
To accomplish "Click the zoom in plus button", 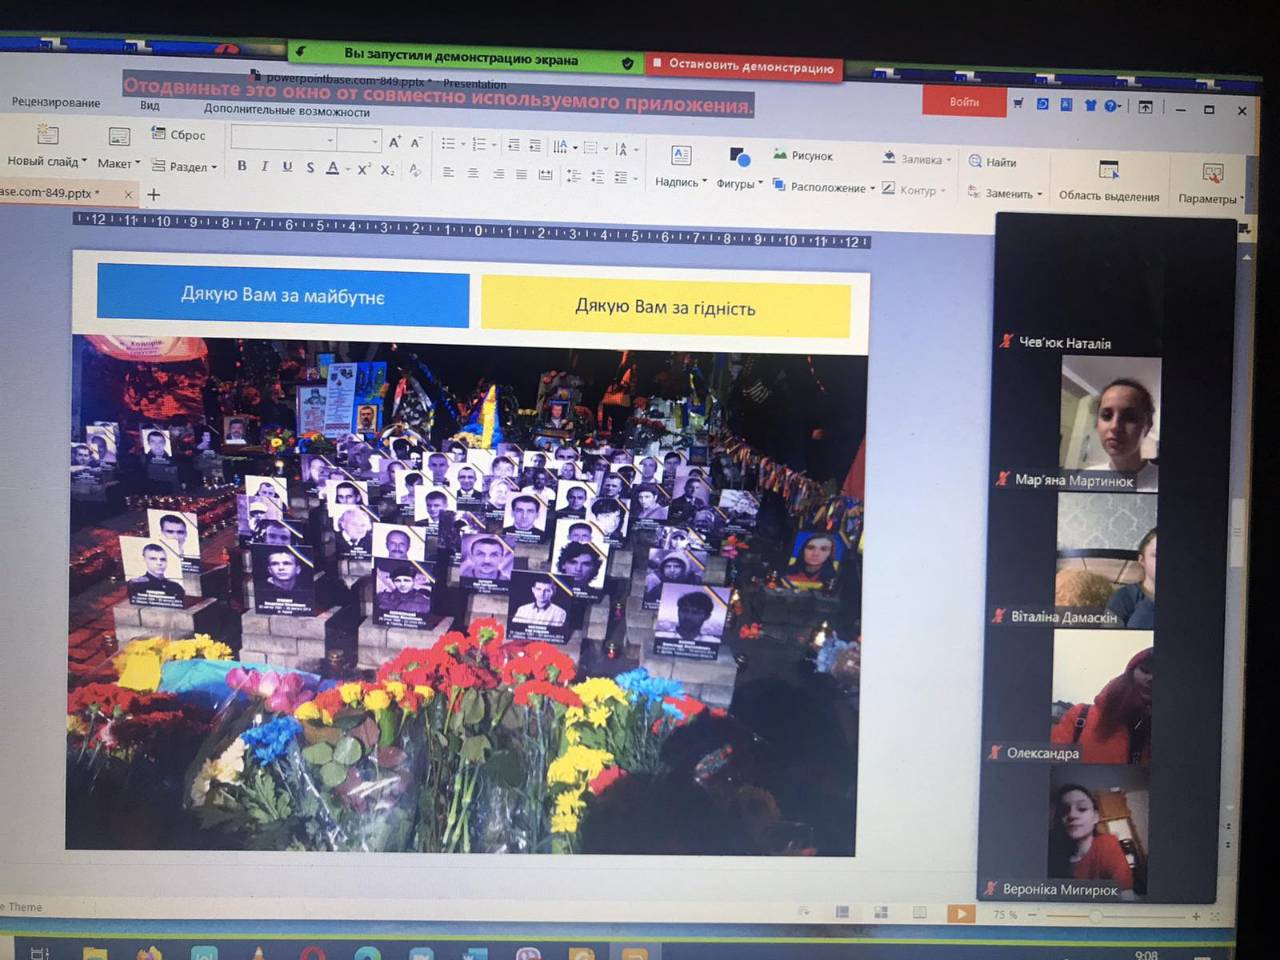I will point(1195,916).
